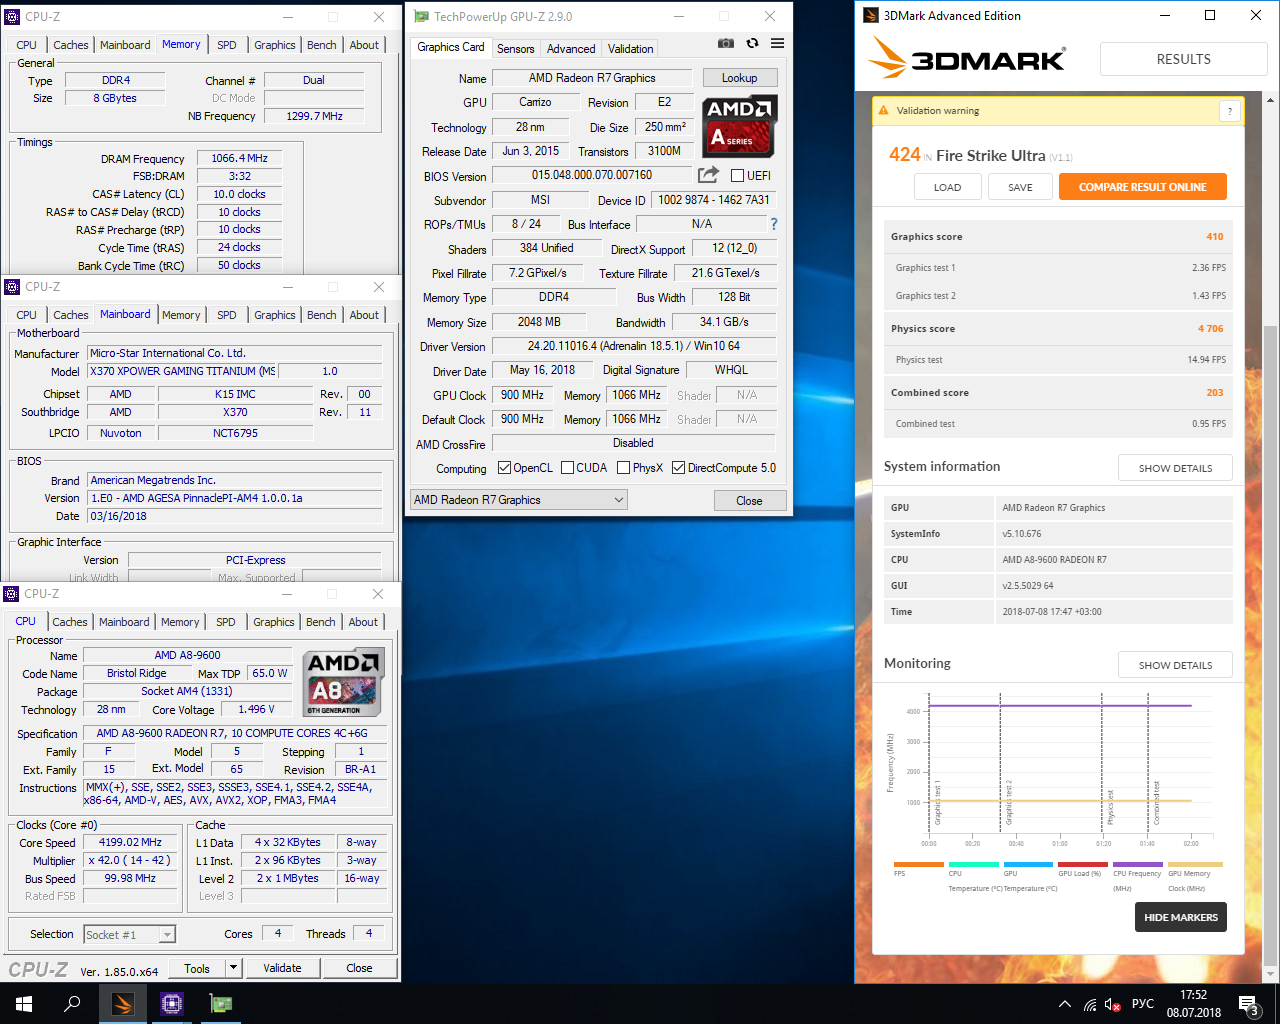The image size is (1280, 1024).
Task: Open Graphics tab in Mainboard CPU-Z window
Action: [x=275, y=315]
